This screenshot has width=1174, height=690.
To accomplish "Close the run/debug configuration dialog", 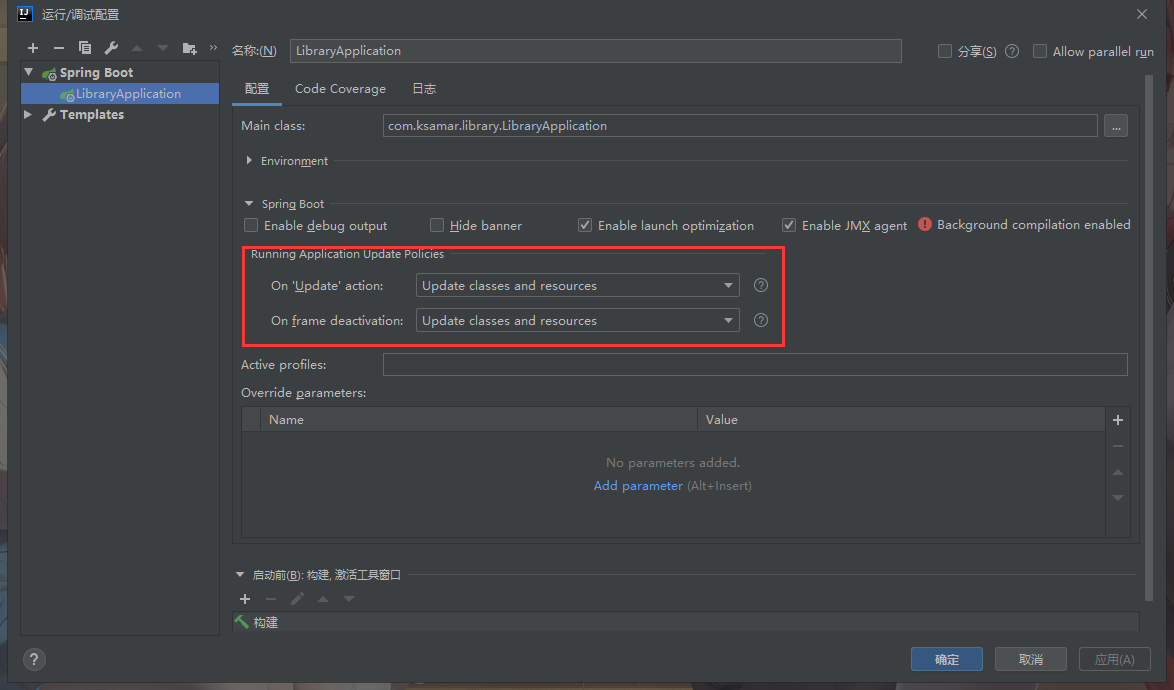I will pyautogui.click(x=1142, y=14).
